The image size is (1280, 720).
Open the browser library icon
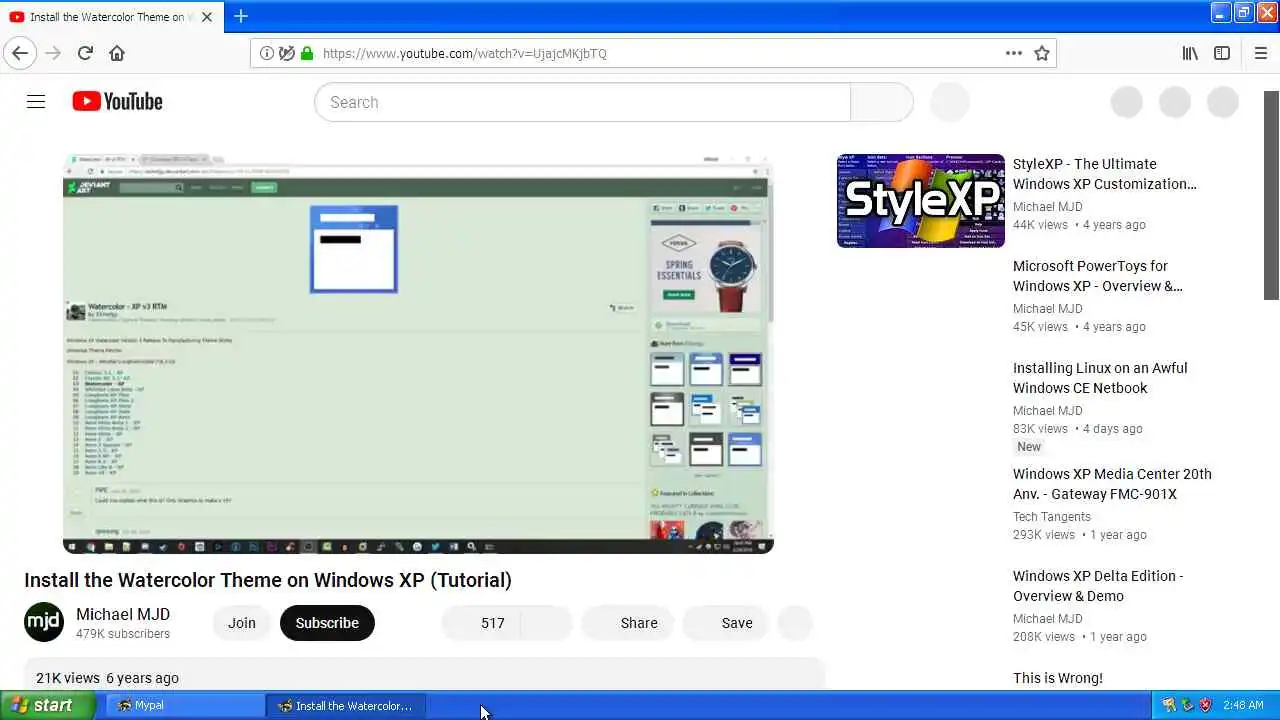point(1190,53)
